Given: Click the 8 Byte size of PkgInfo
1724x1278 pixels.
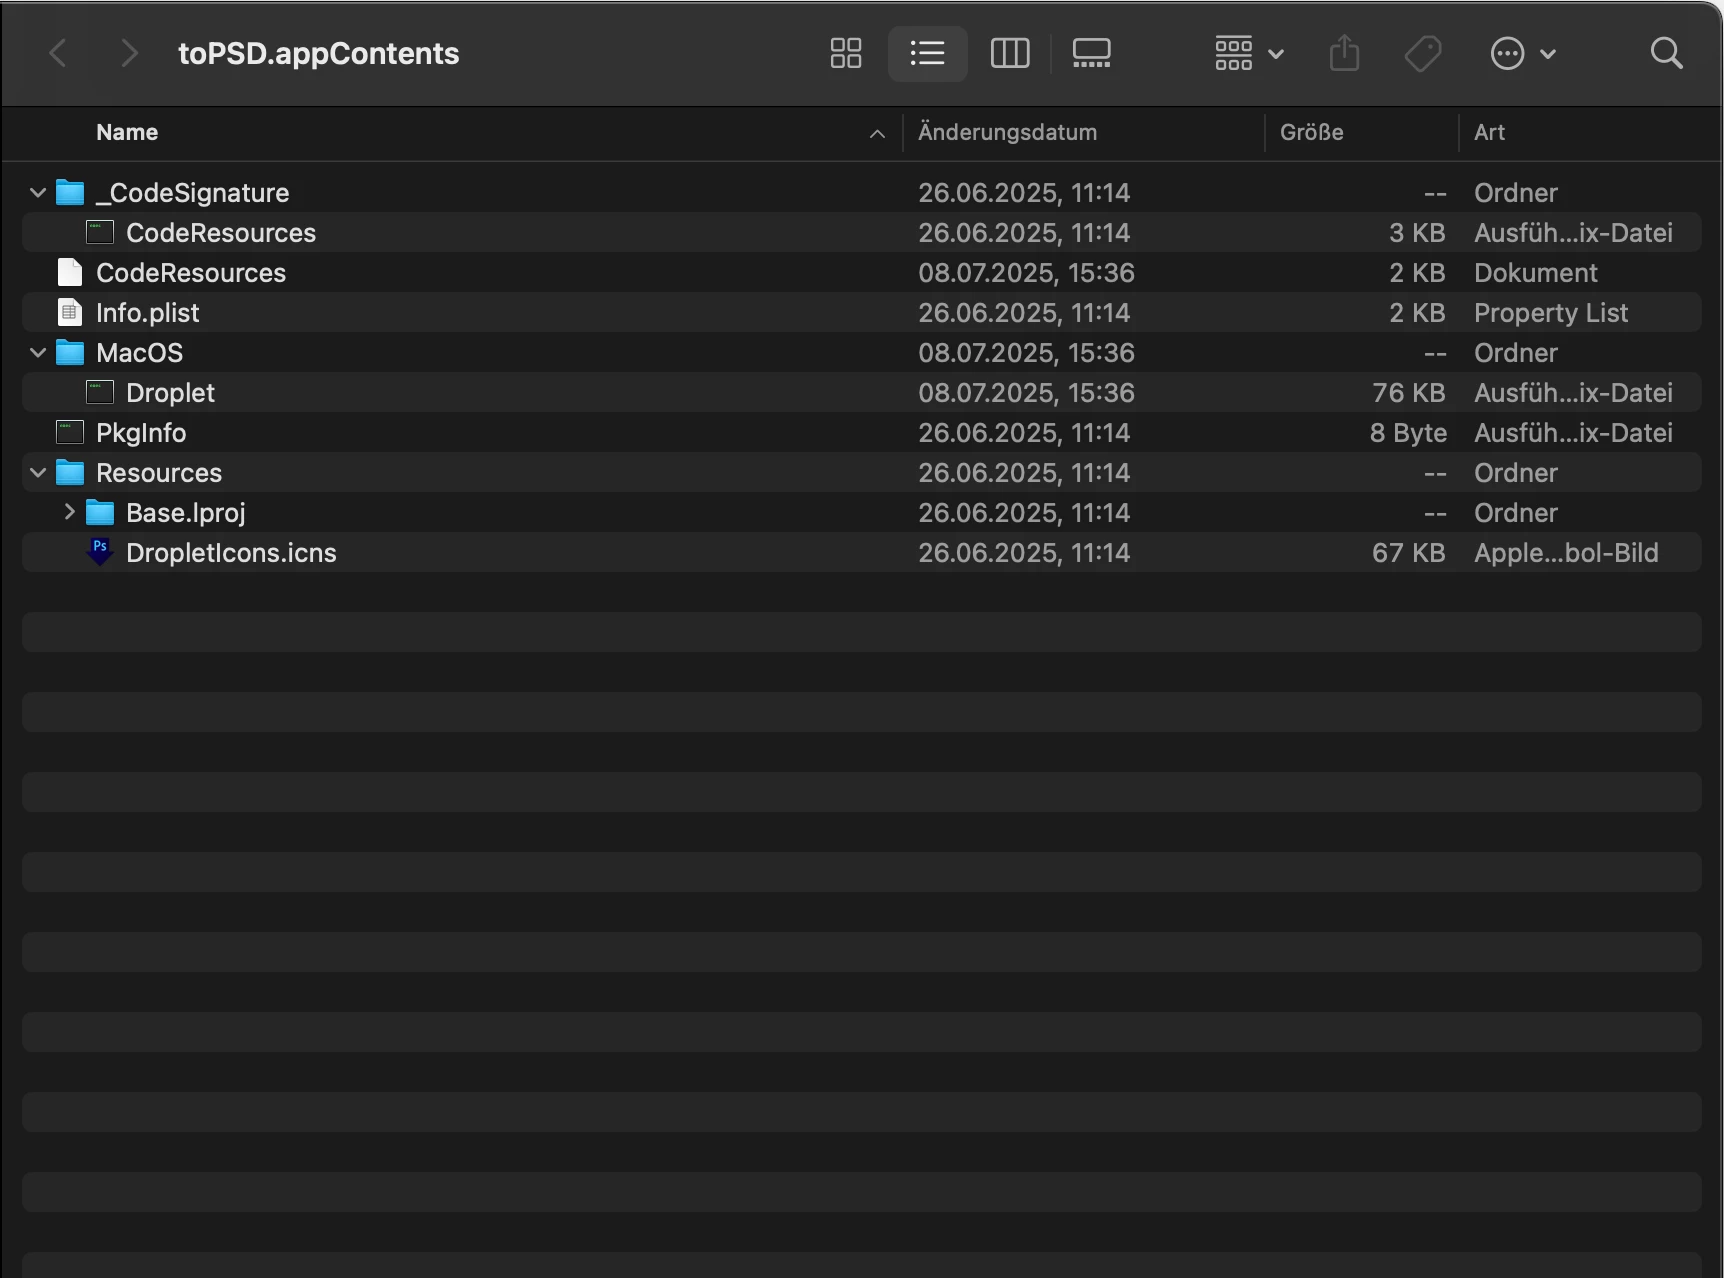Looking at the screenshot, I should point(1408,433).
